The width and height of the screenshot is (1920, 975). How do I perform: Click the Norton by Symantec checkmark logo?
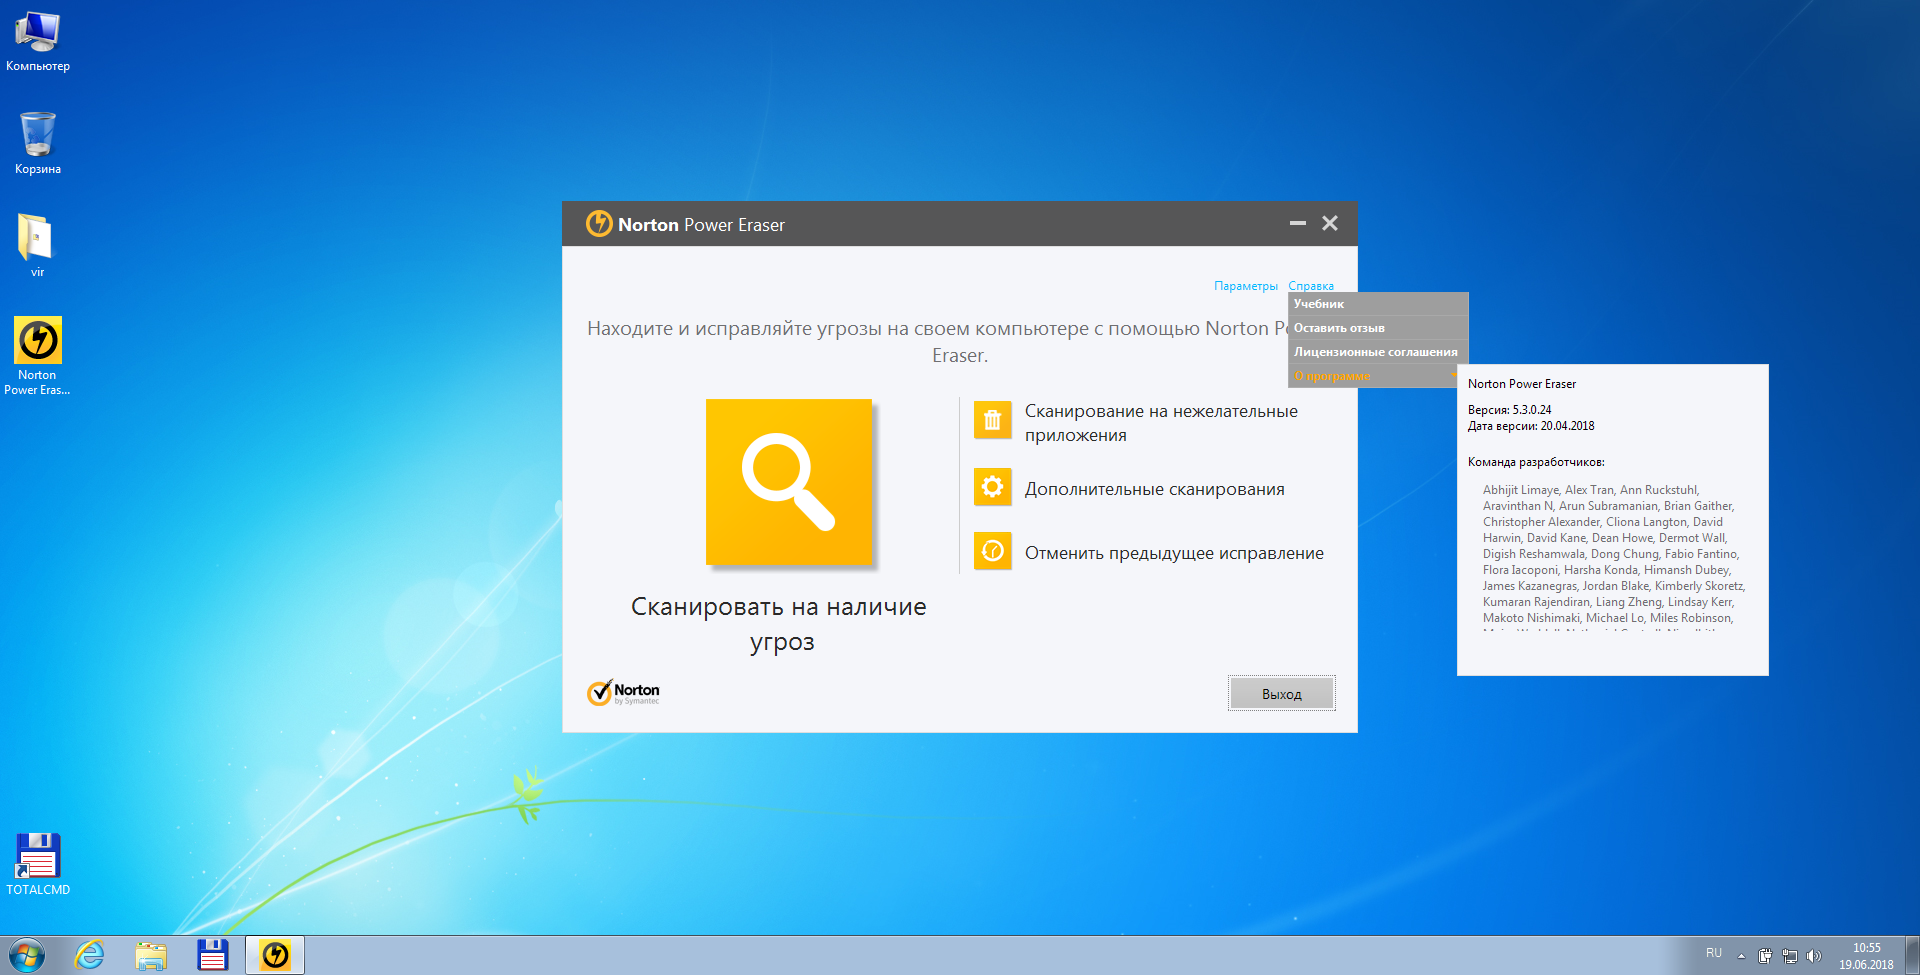point(623,692)
